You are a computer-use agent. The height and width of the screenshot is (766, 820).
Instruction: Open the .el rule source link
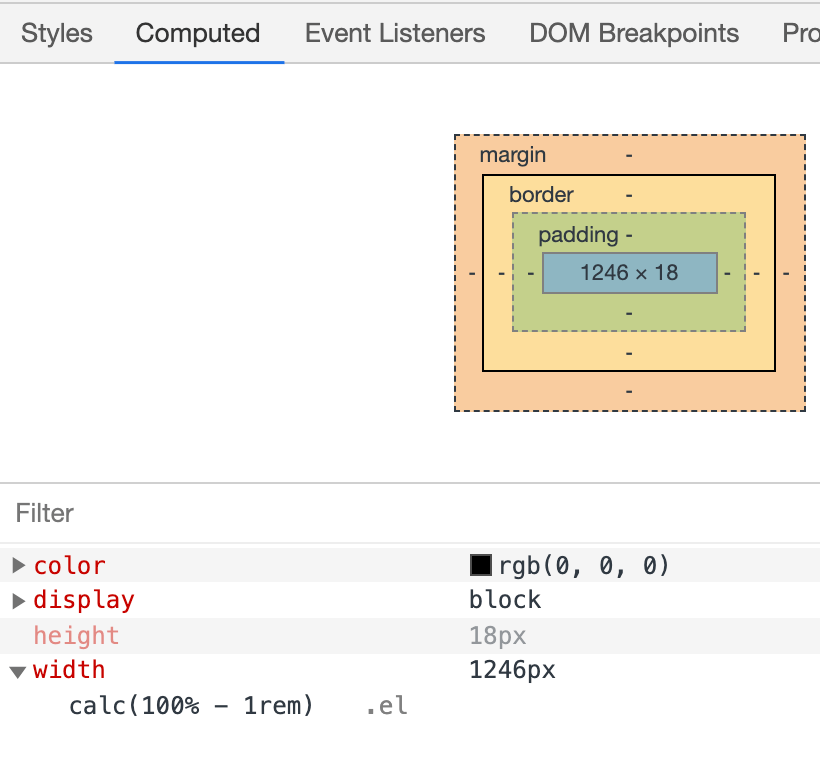386,706
